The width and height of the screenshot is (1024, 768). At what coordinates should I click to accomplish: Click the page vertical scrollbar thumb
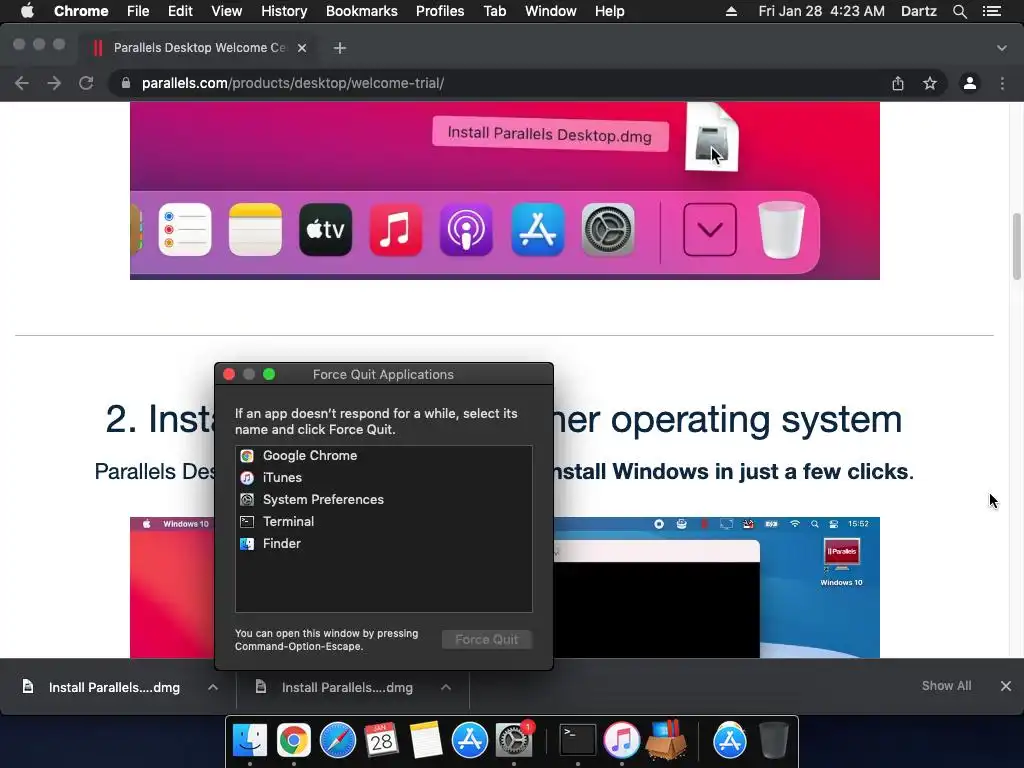[1016, 246]
